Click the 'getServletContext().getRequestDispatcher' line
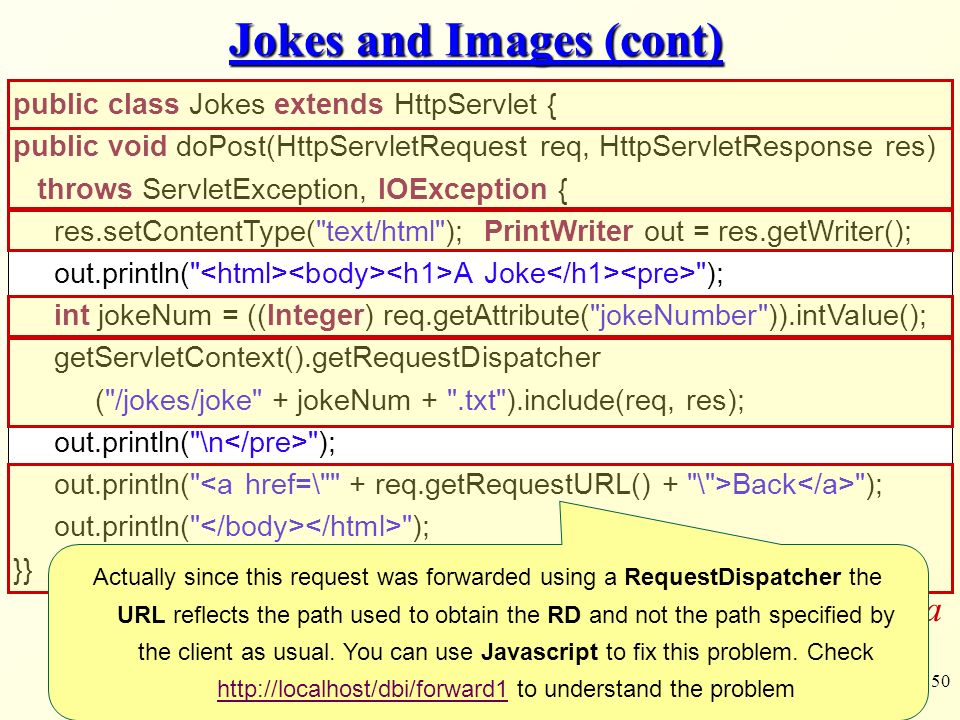 click(x=328, y=358)
